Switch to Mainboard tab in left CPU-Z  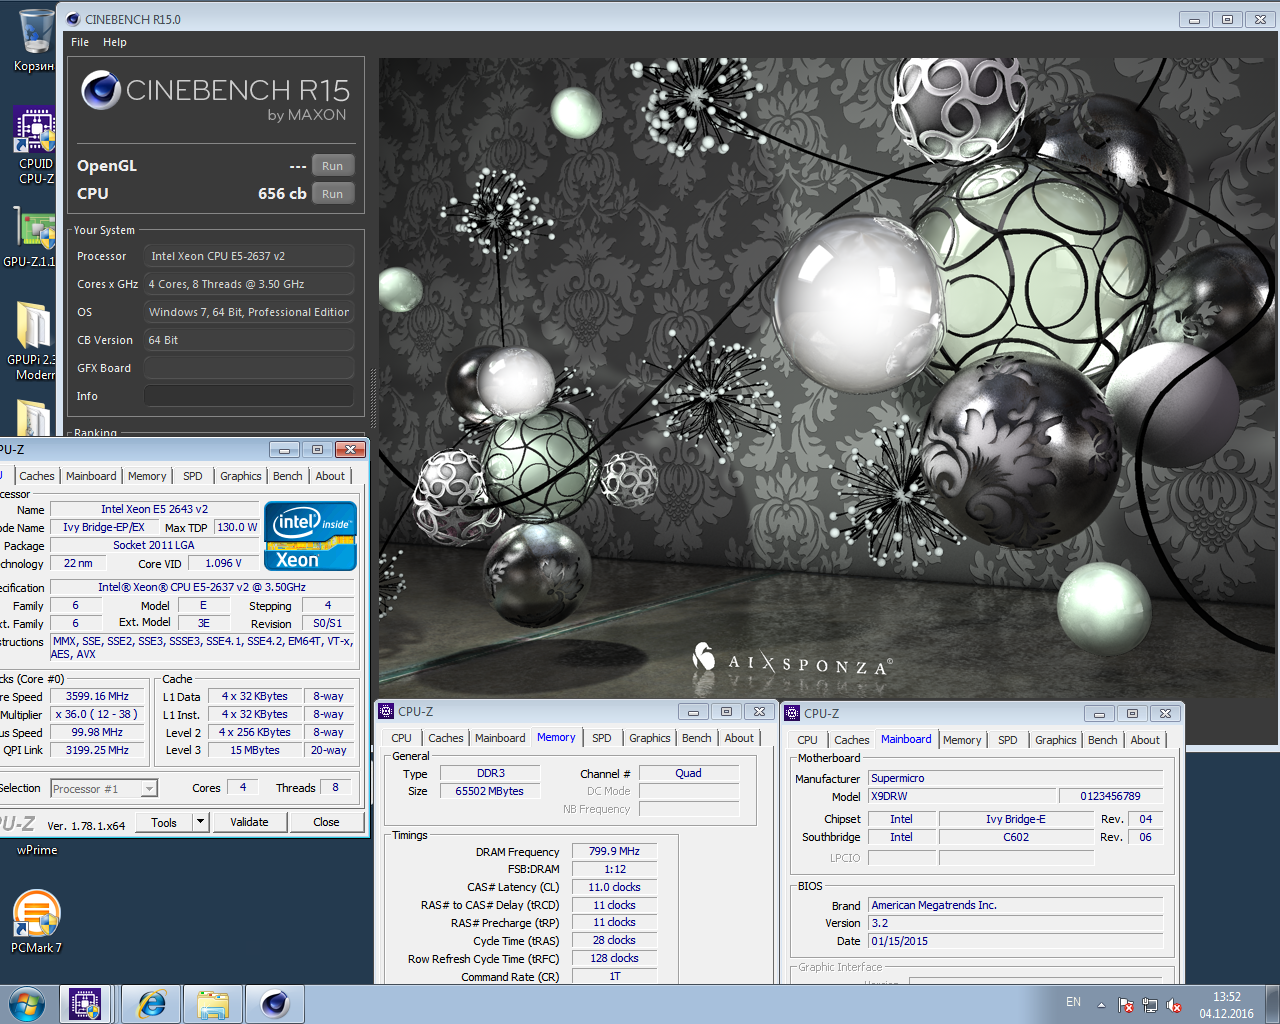tap(91, 476)
